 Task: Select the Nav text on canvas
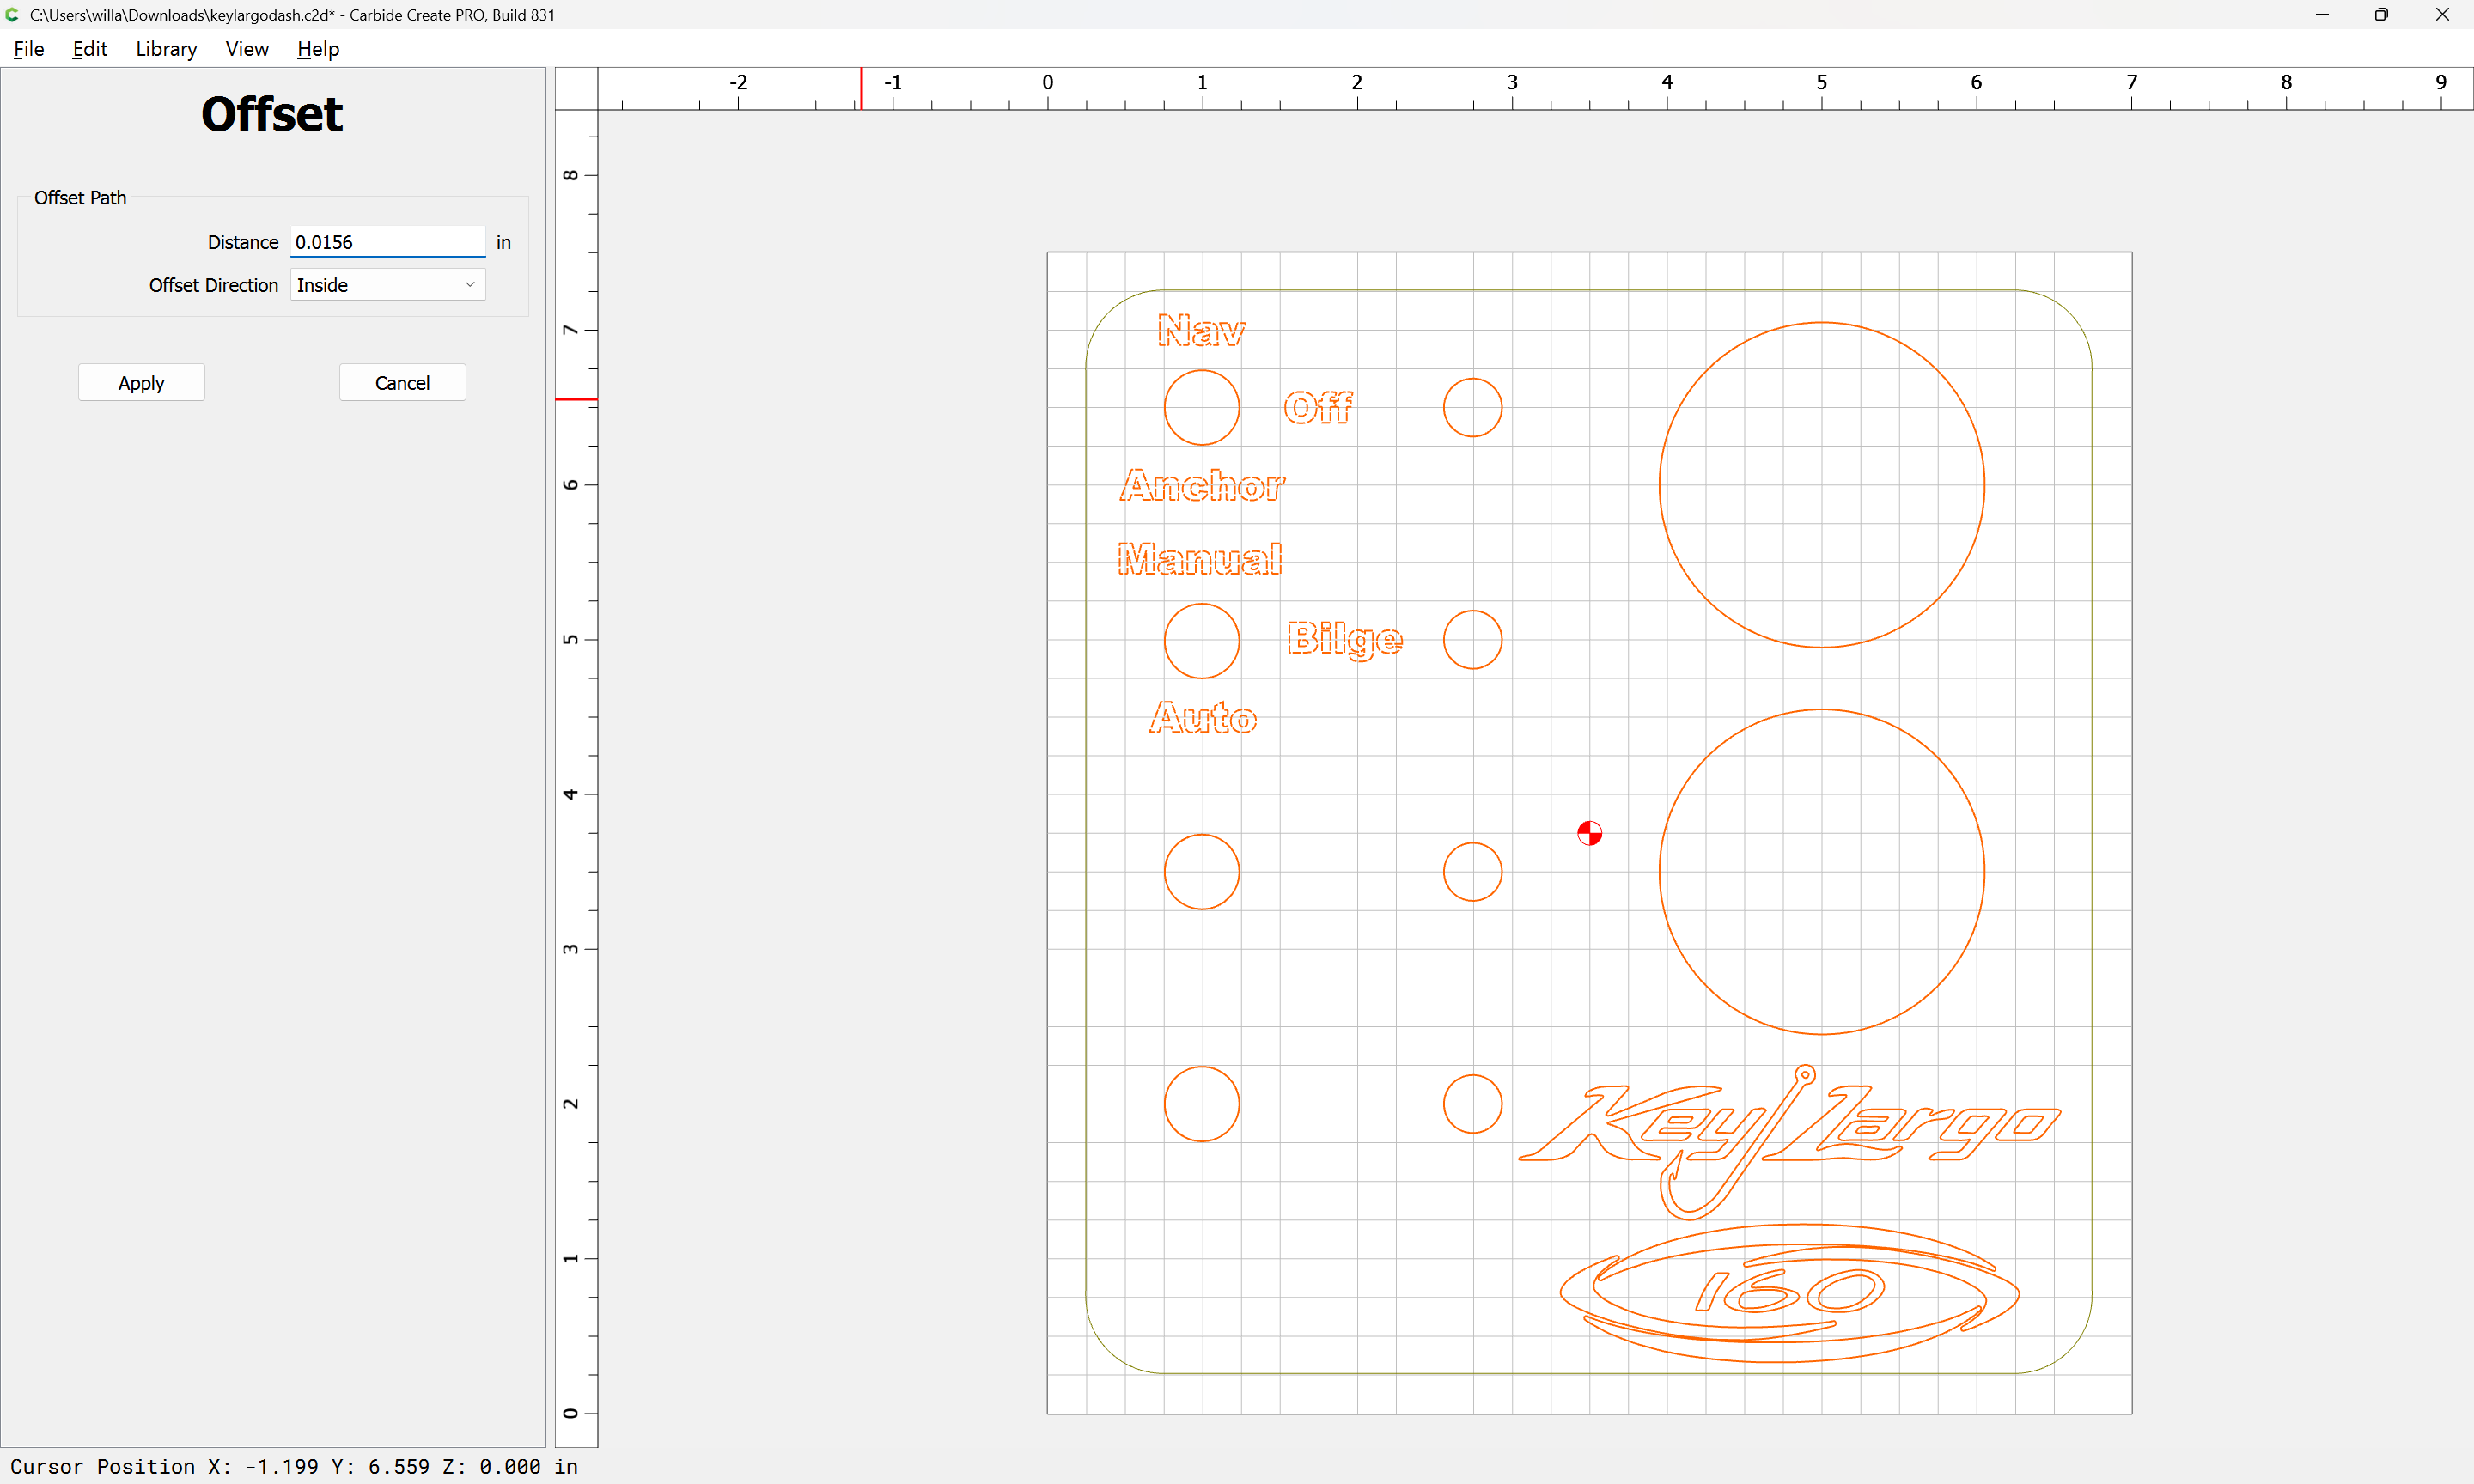pyautogui.click(x=1201, y=331)
